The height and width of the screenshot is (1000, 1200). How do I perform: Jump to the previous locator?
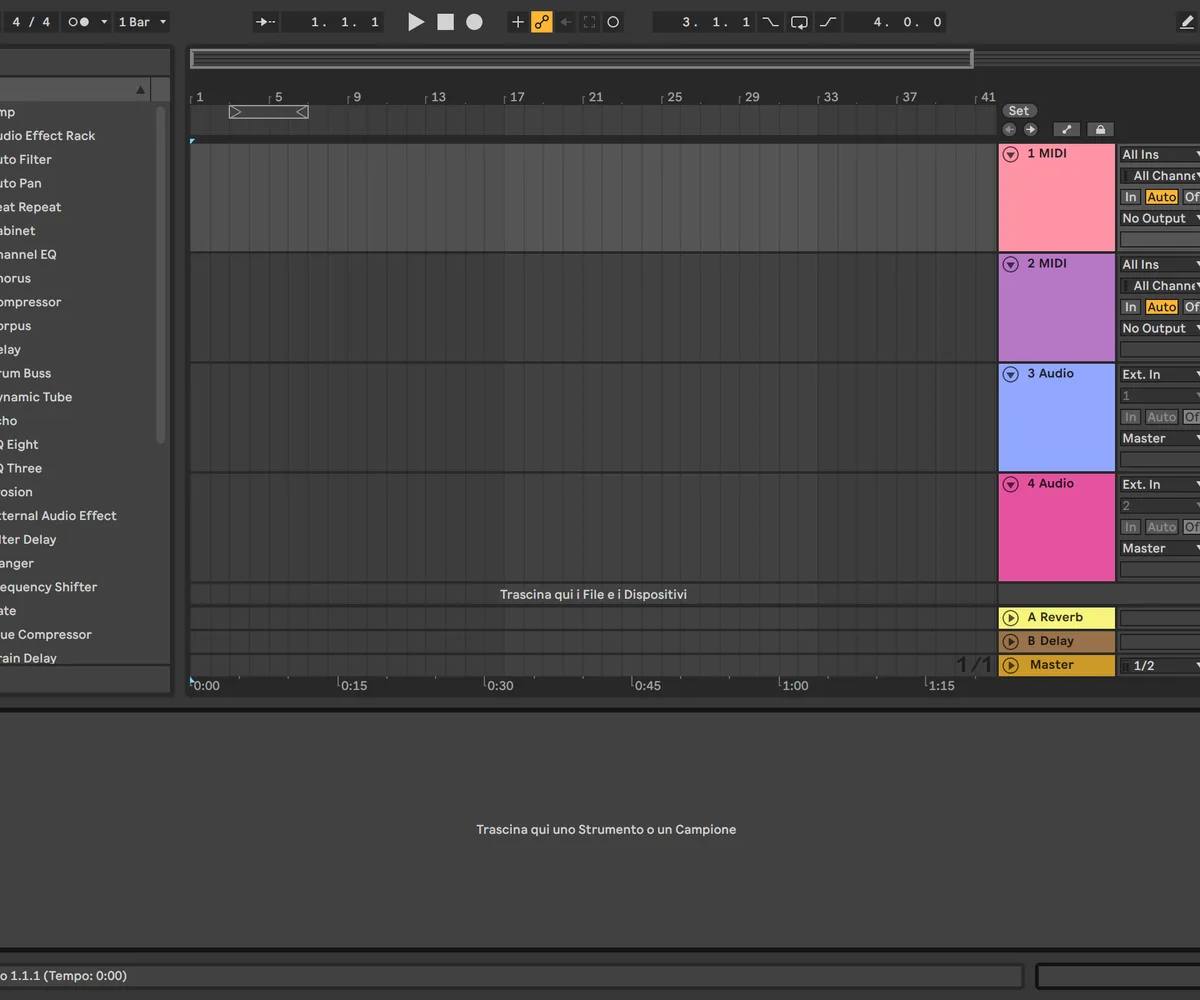point(1009,129)
